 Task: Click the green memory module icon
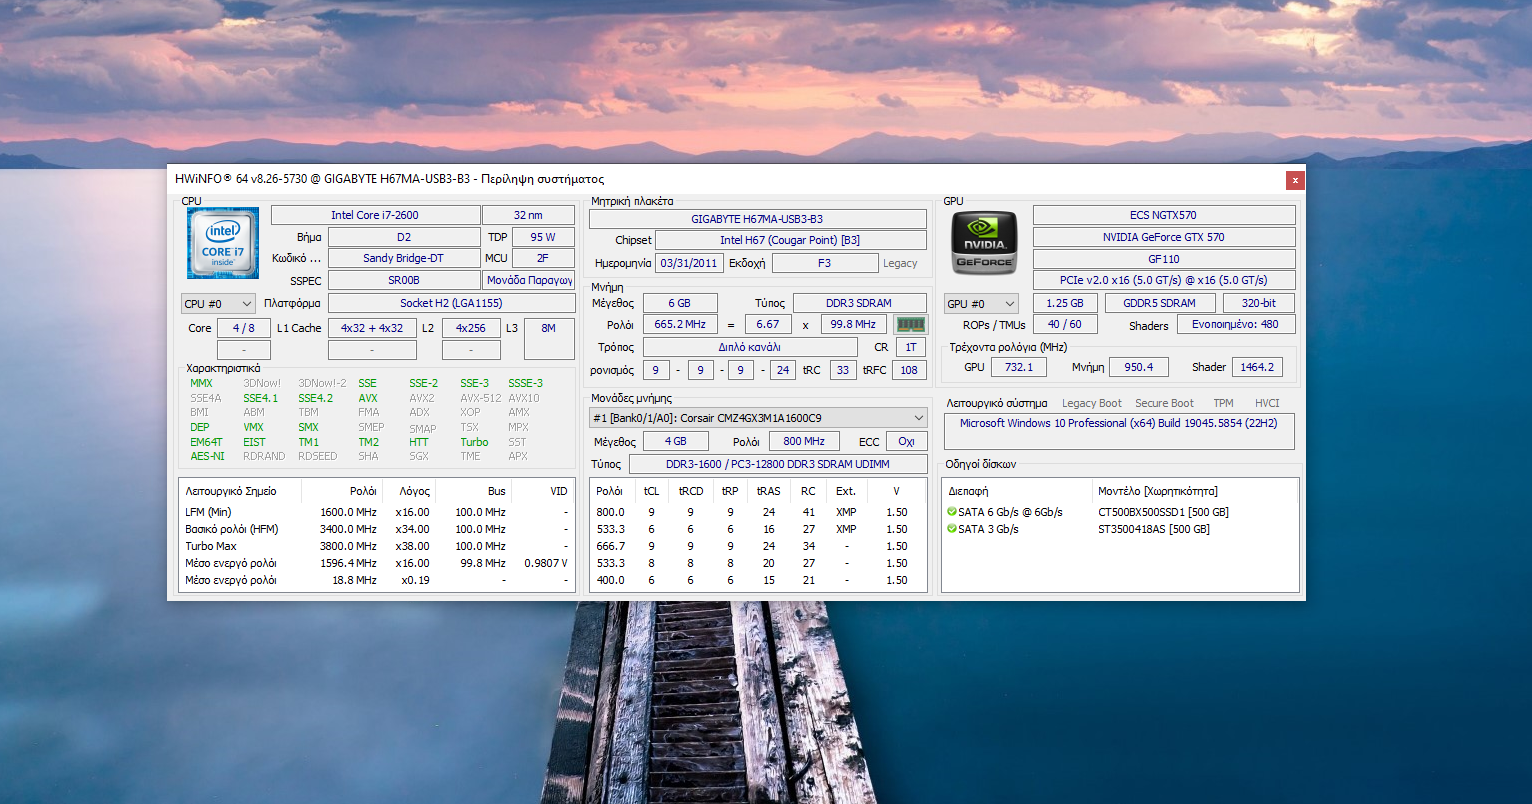tap(910, 325)
